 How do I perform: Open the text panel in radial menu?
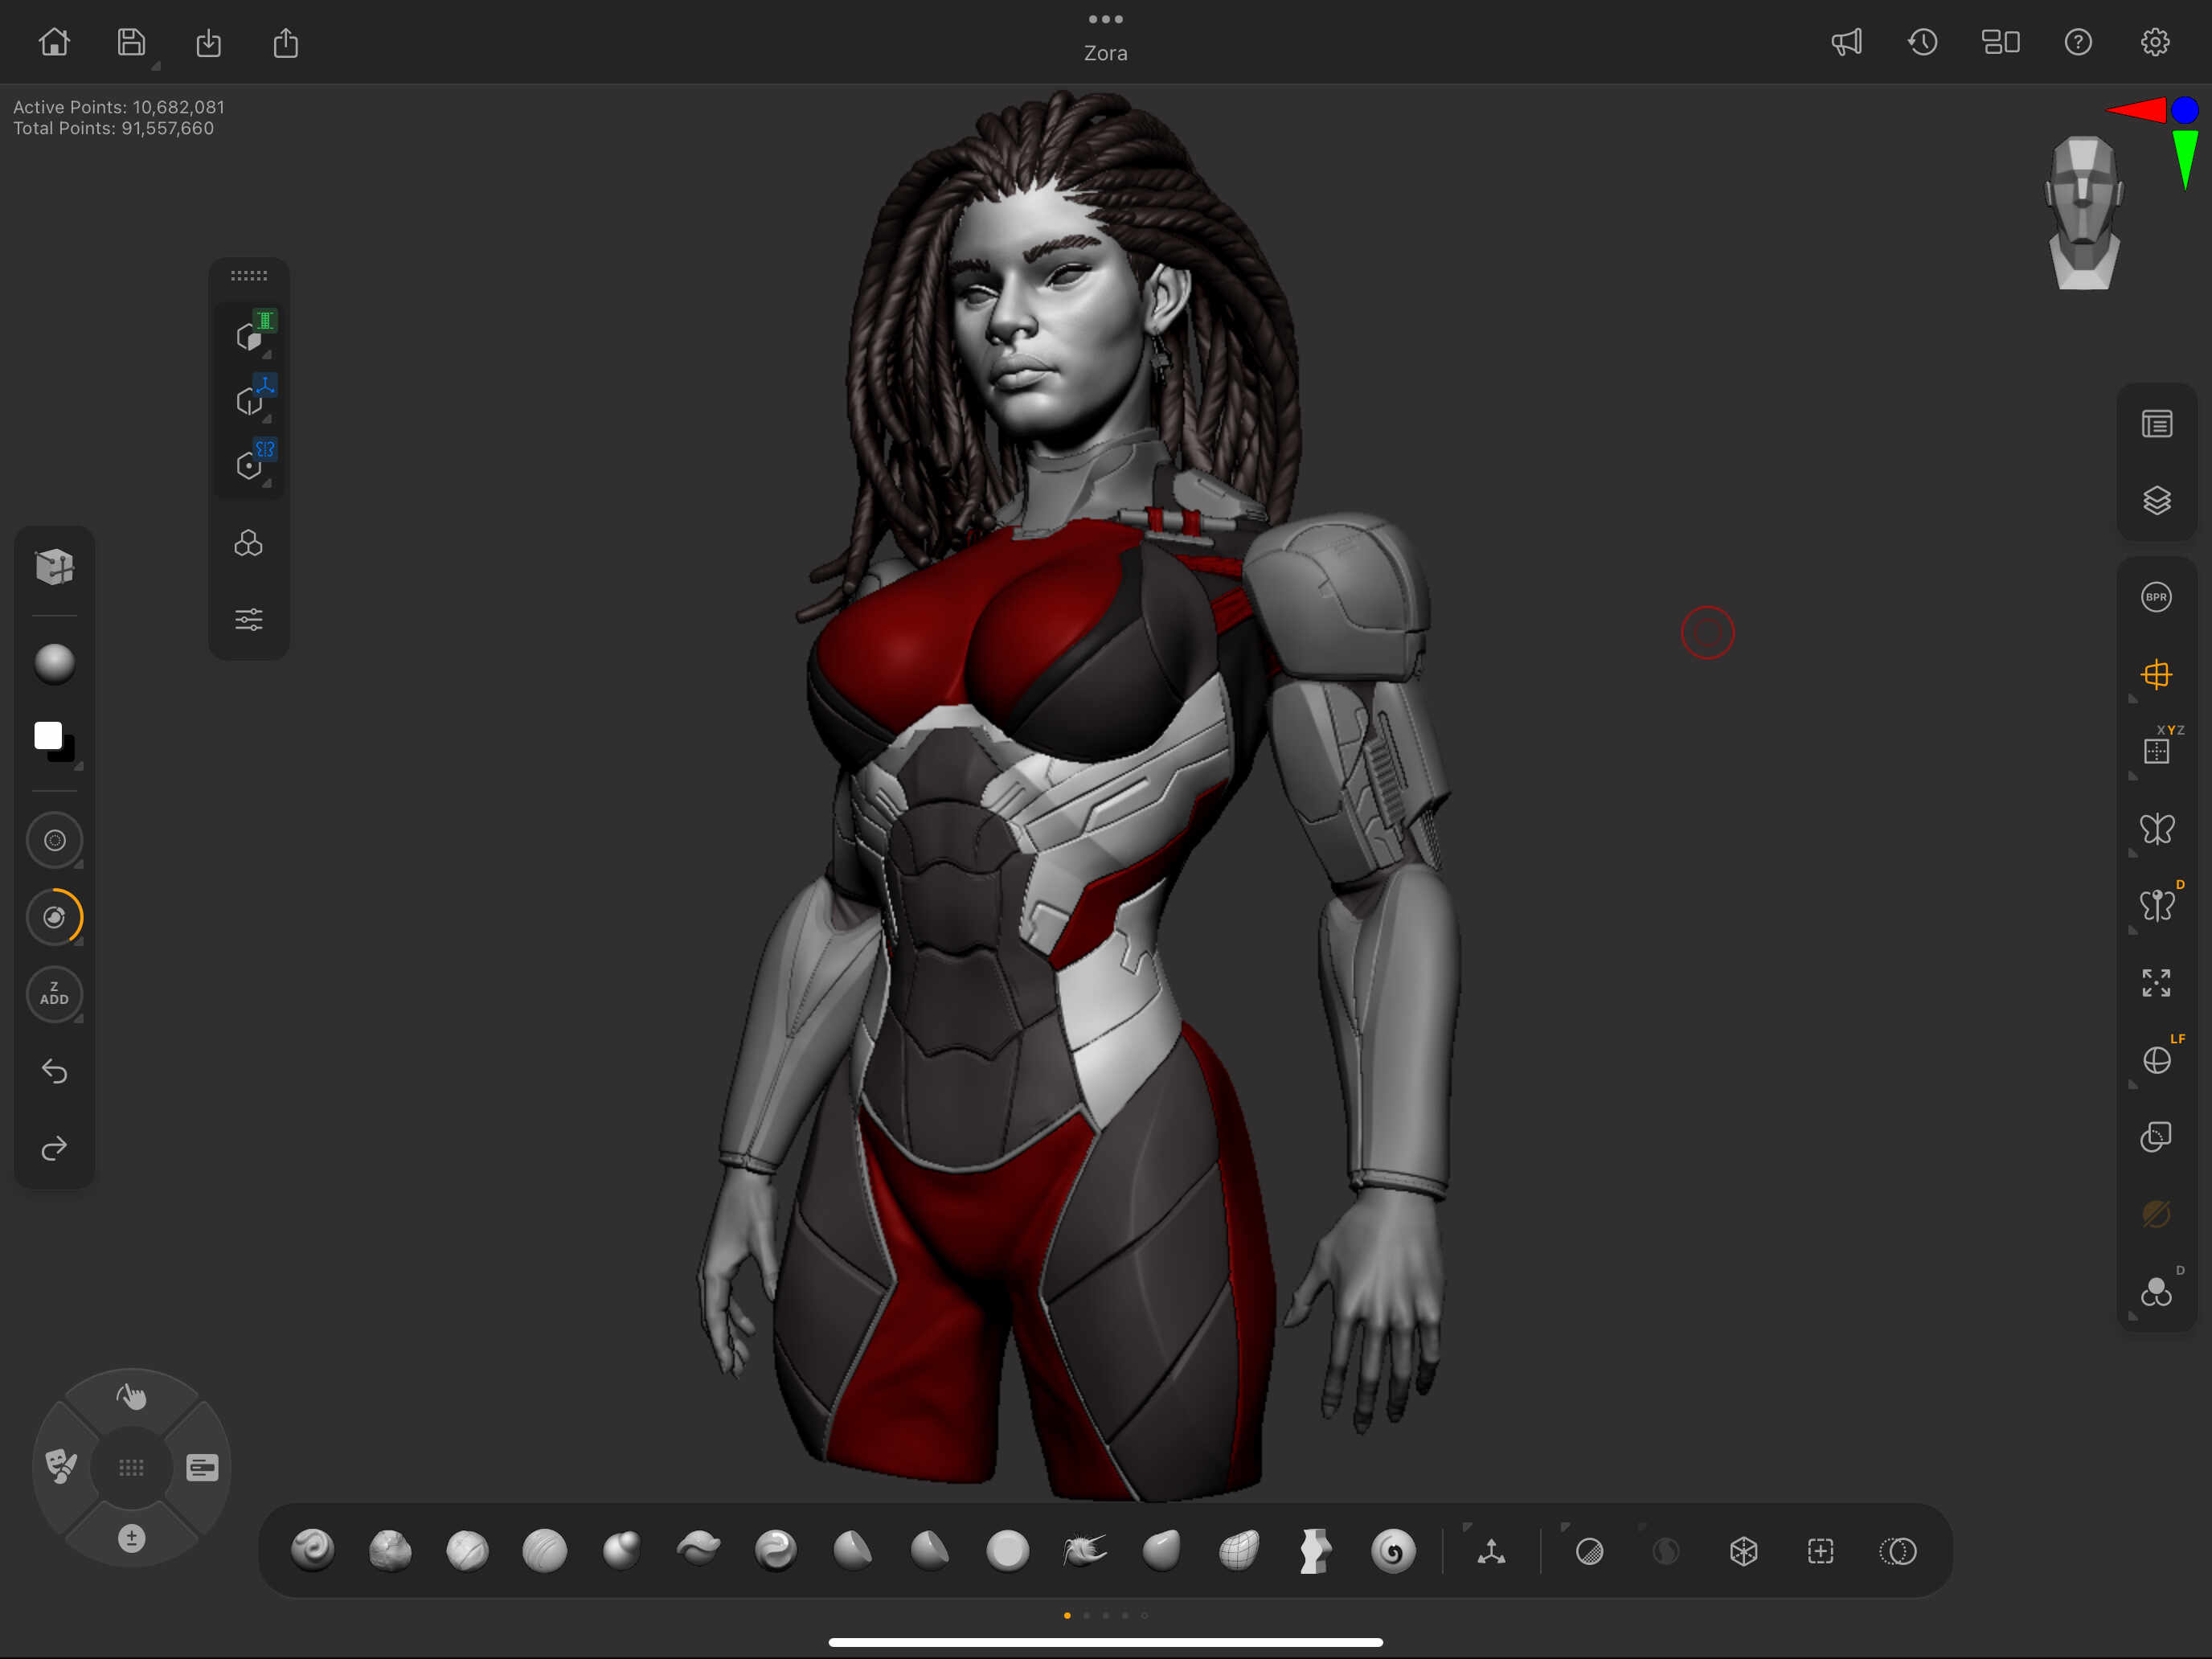pyautogui.click(x=202, y=1467)
